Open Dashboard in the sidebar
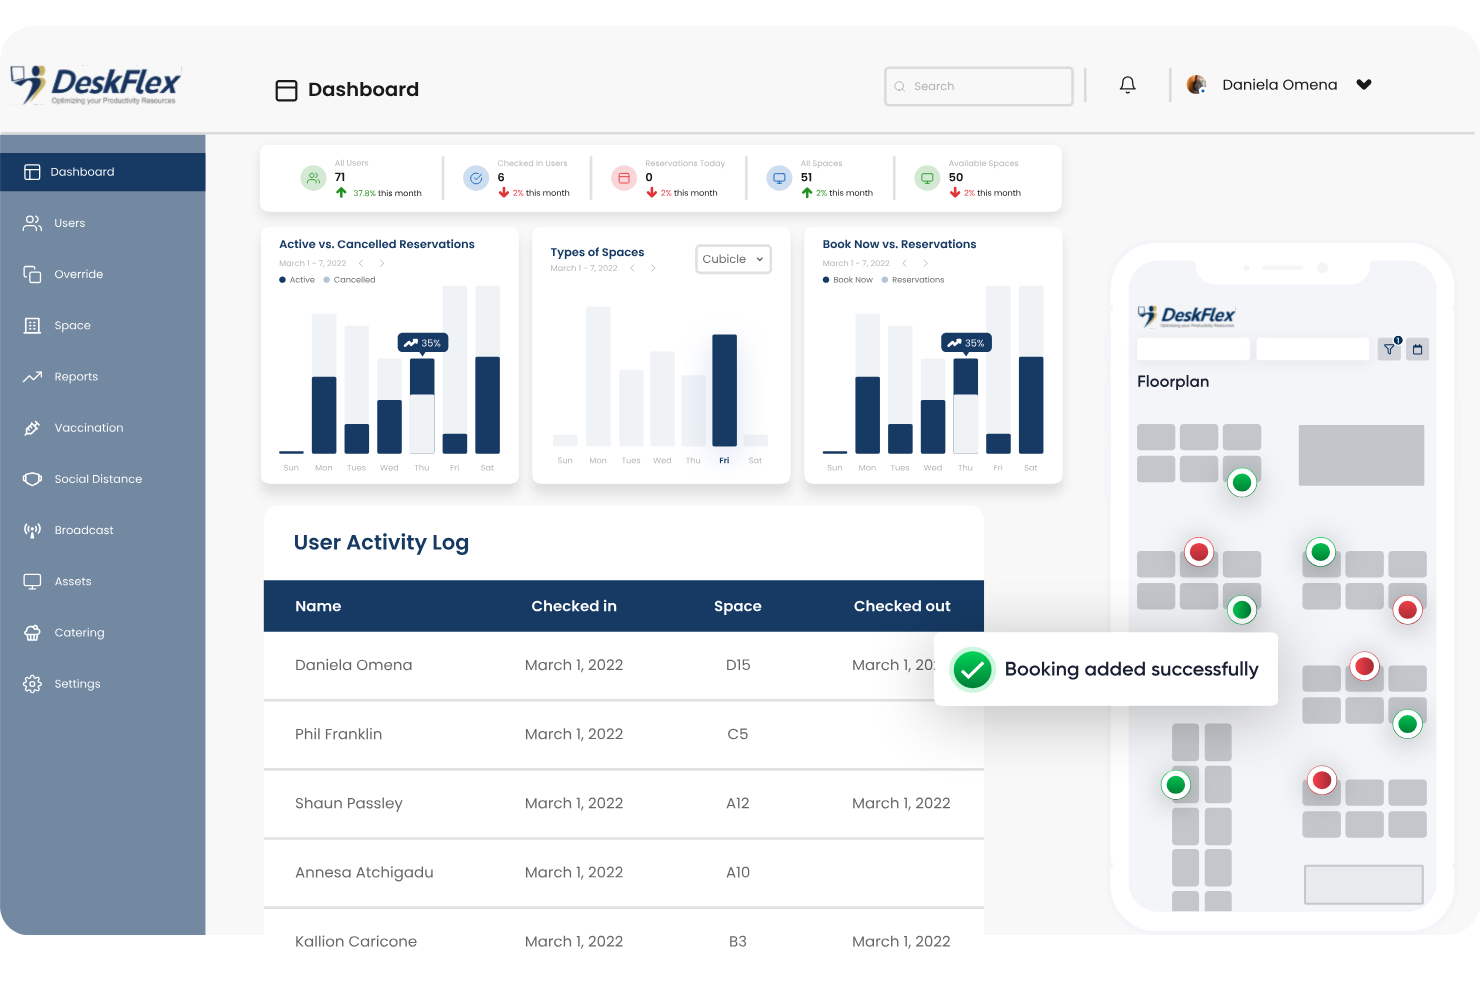Screen dimensions: 1480x987 coord(103,172)
